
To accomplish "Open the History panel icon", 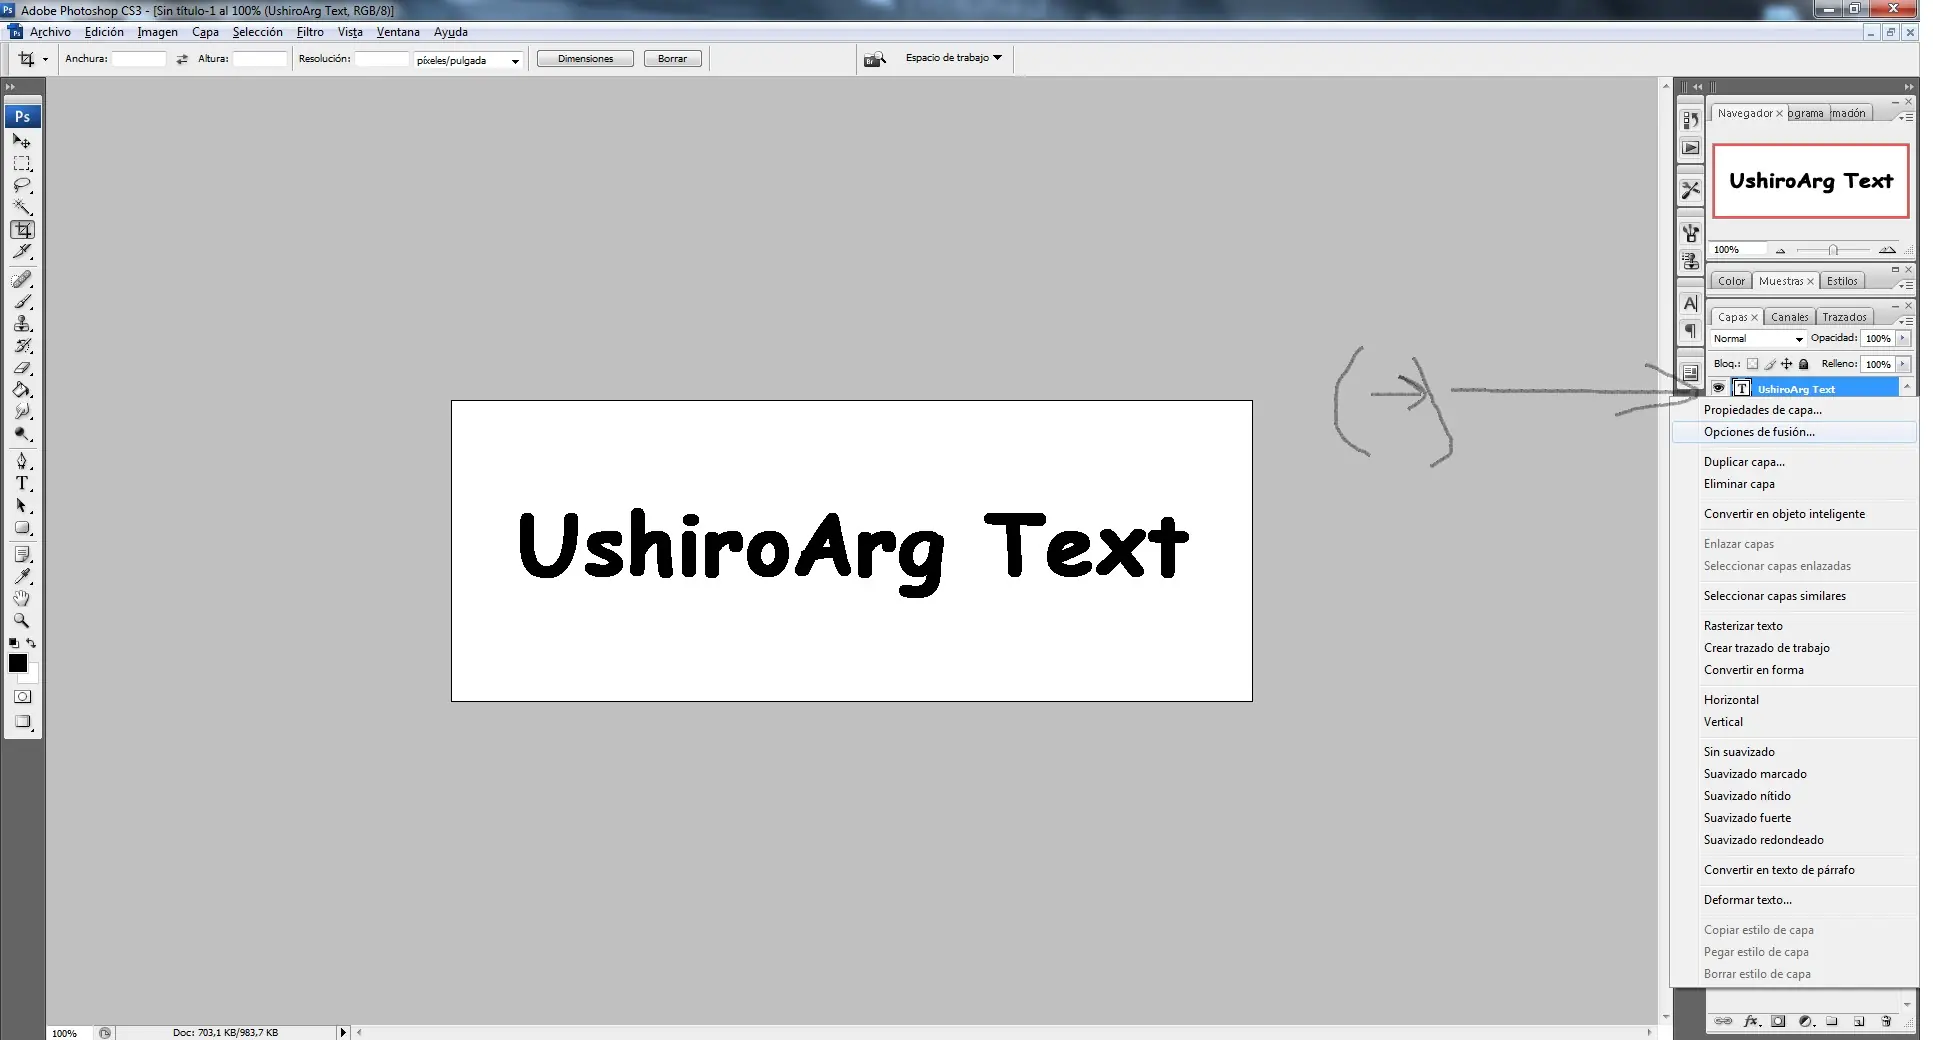I will (x=1690, y=120).
